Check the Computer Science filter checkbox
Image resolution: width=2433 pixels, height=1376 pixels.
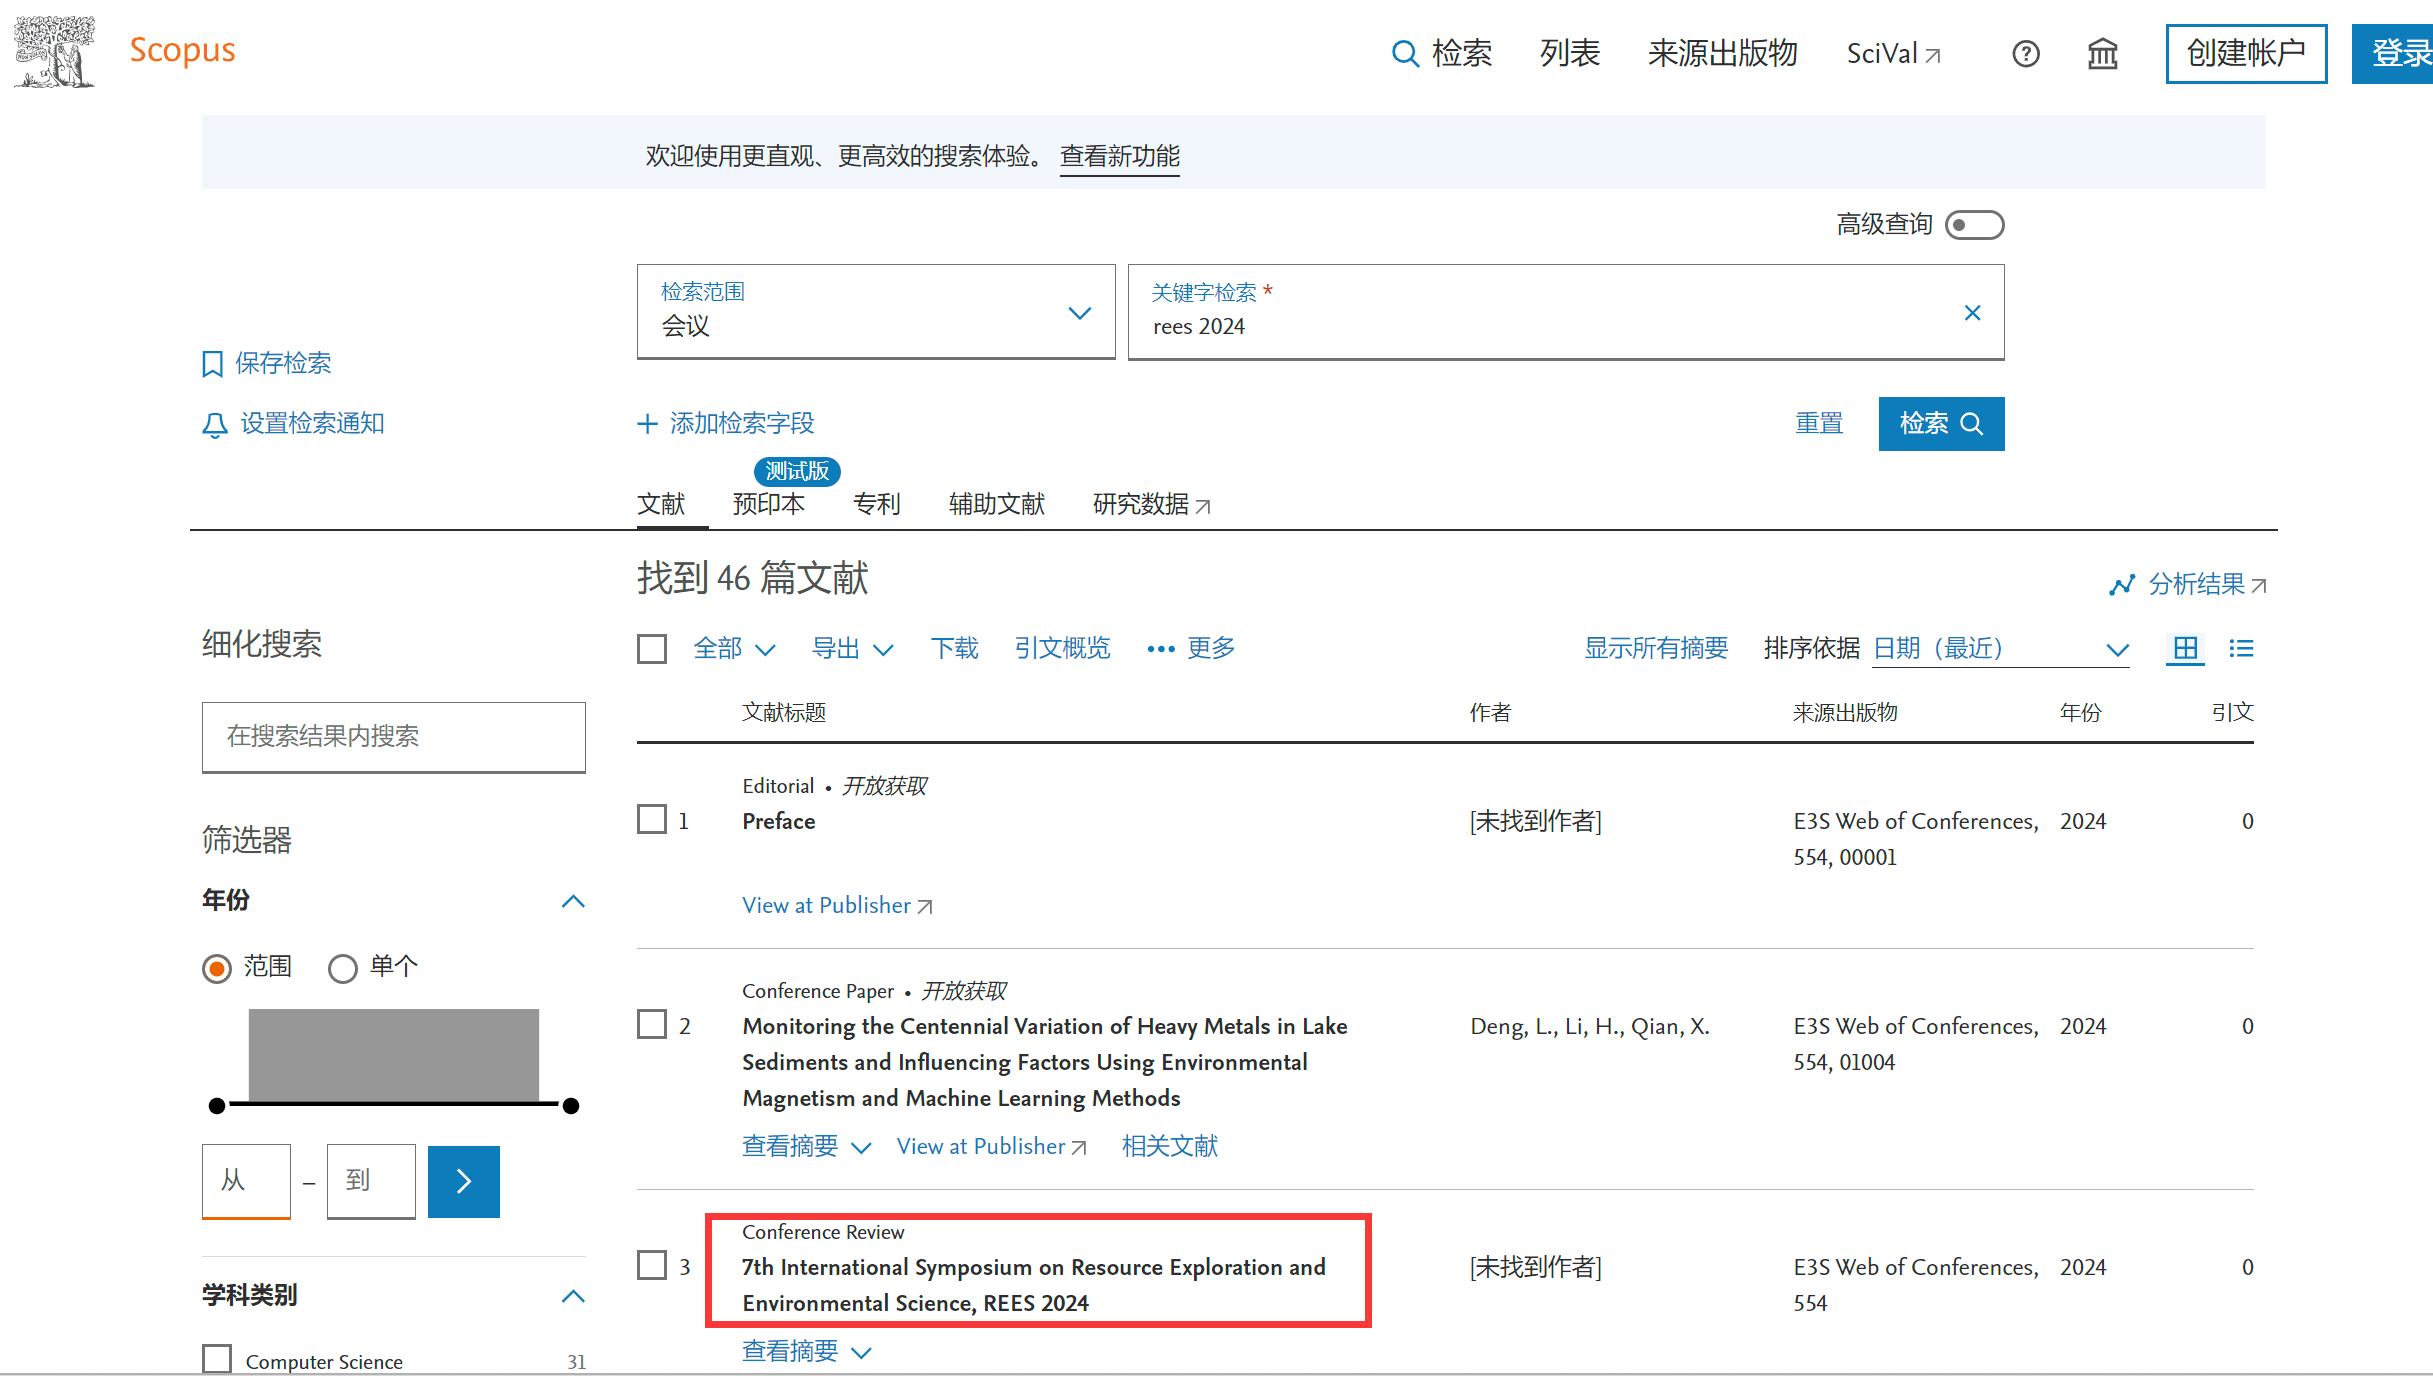(217, 1360)
